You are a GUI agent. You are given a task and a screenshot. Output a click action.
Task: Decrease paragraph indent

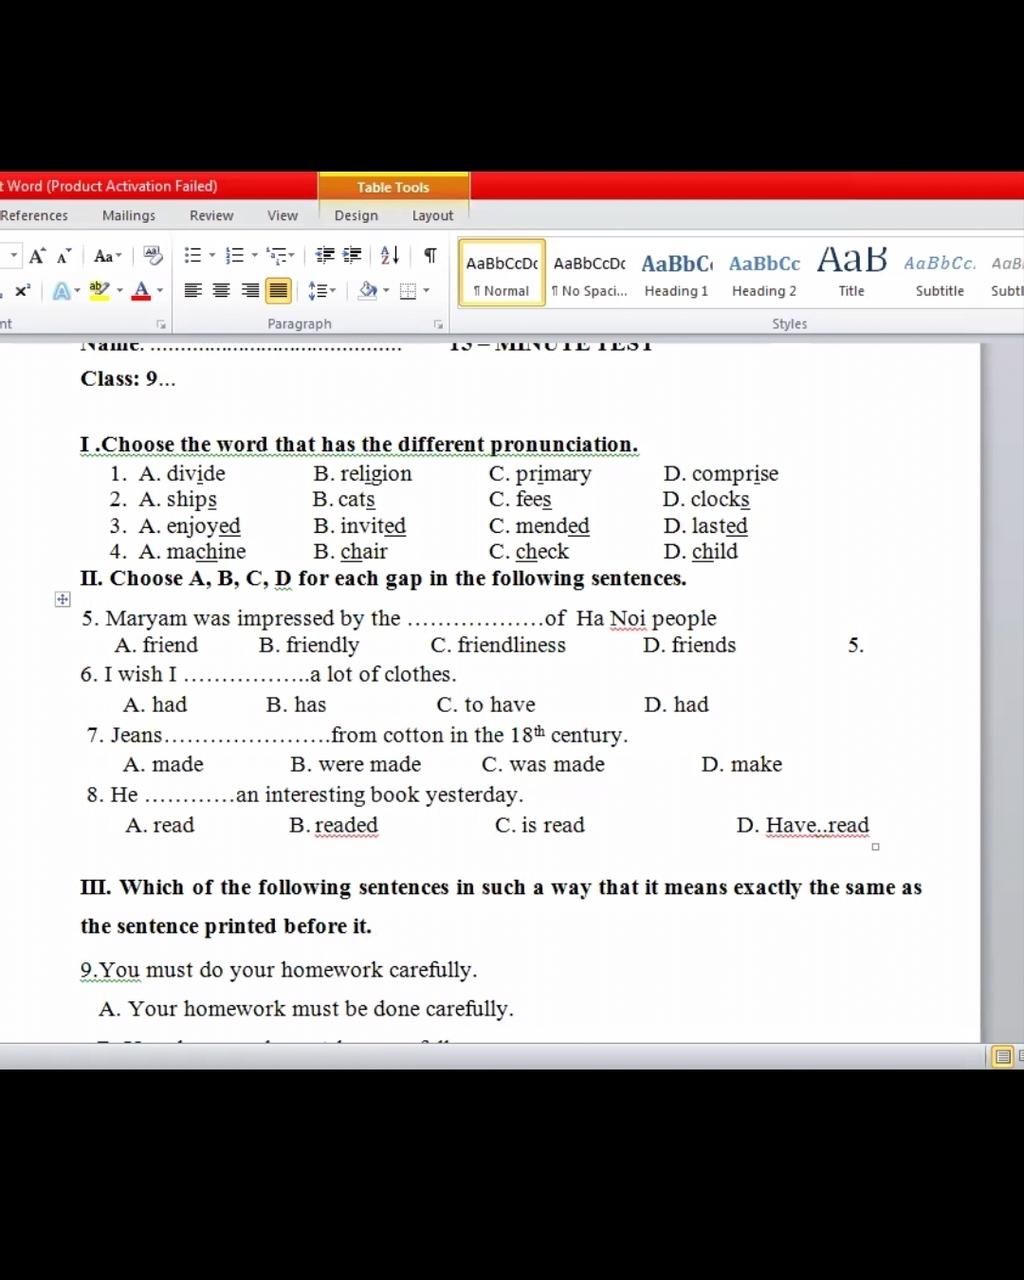coord(324,256)
